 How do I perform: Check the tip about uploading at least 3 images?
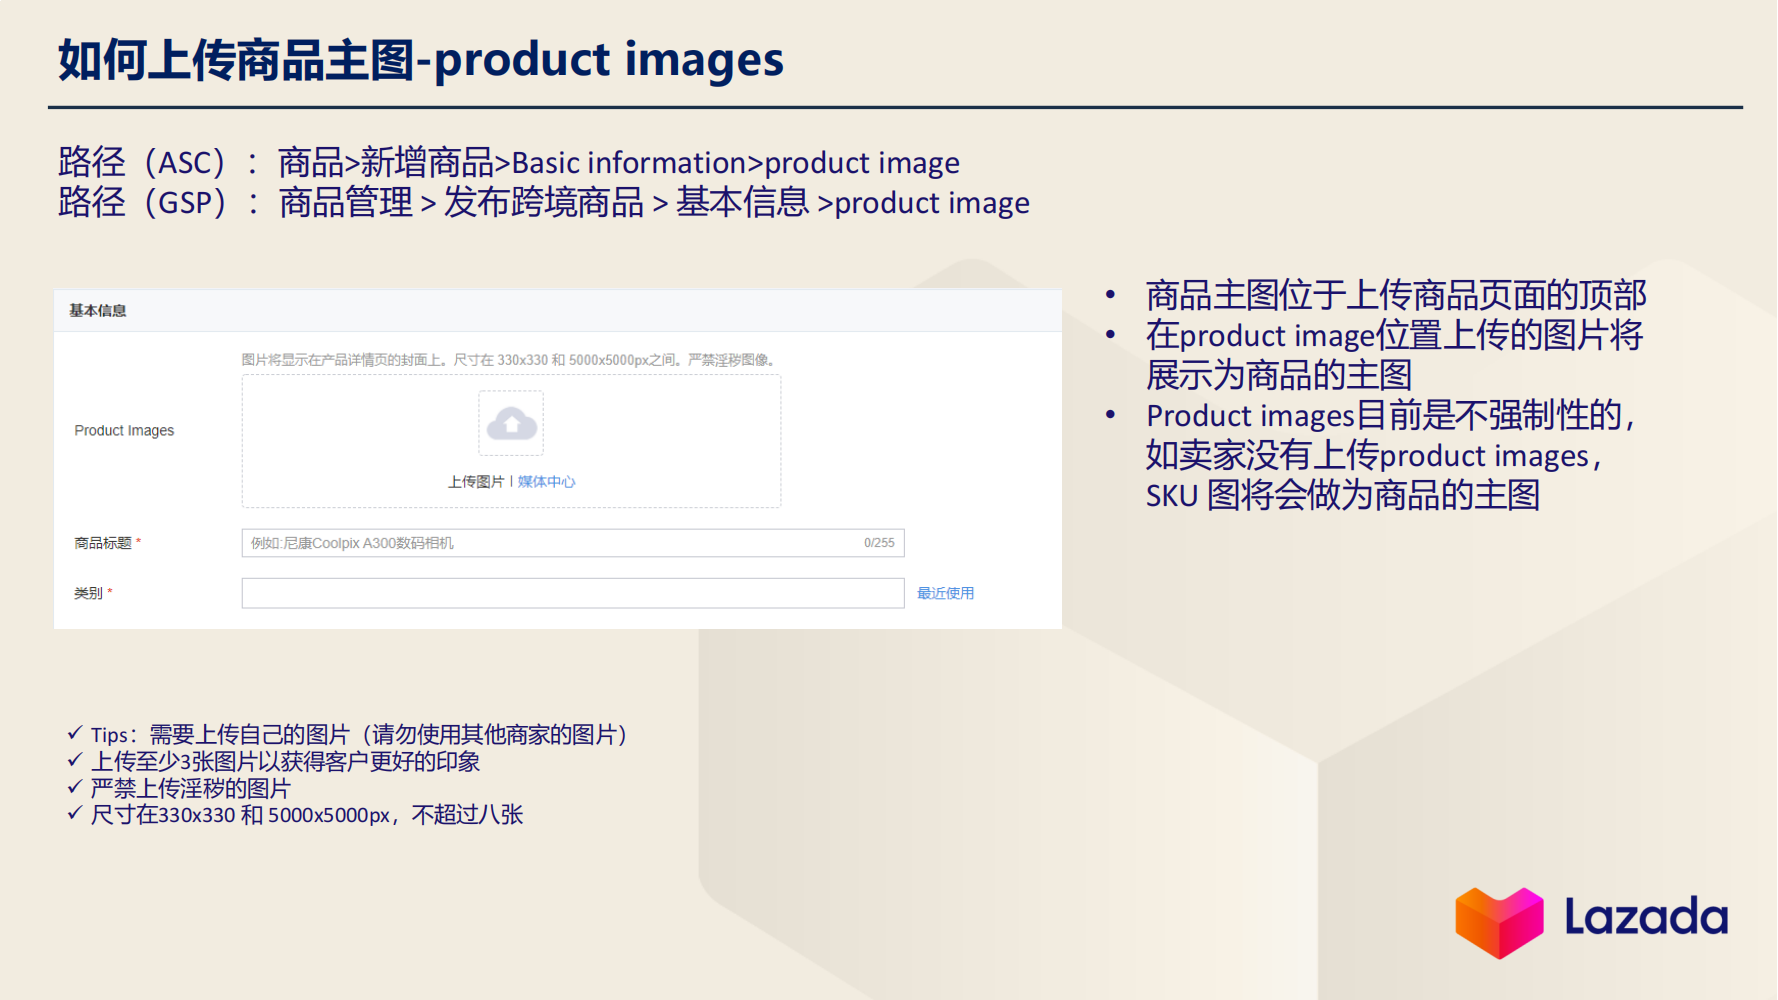(x=75, y=761)
